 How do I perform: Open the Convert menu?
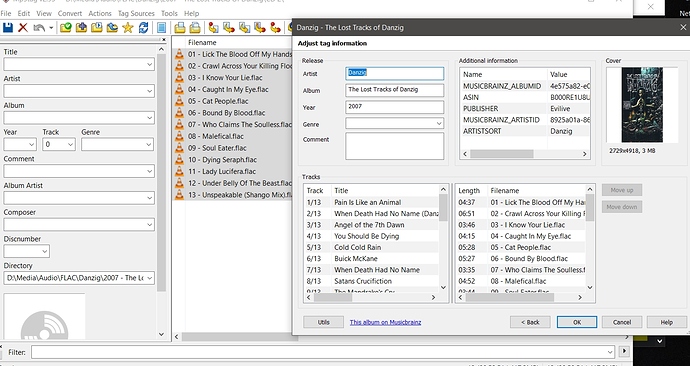point(70,14)
